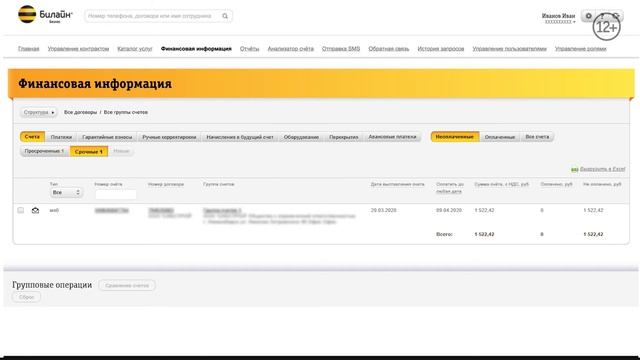Select the Все счета filter tab
Image resolution: width=640 pixels, height=360 pixels.
[x=537, y=137]
